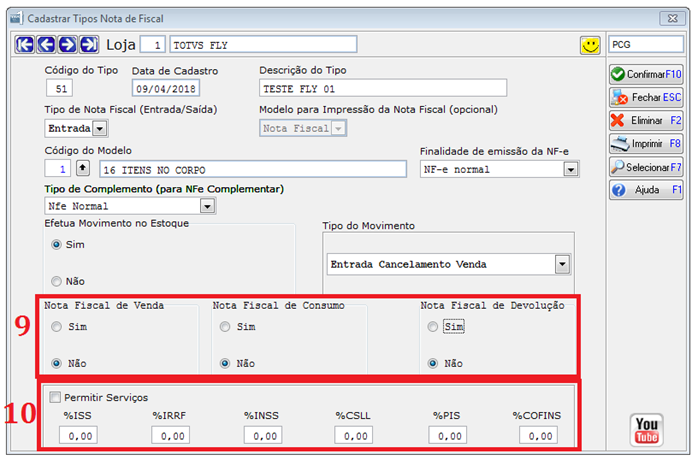Click the %ISS value field
This screenshot has width=698, height=460.
pos(78,435)
